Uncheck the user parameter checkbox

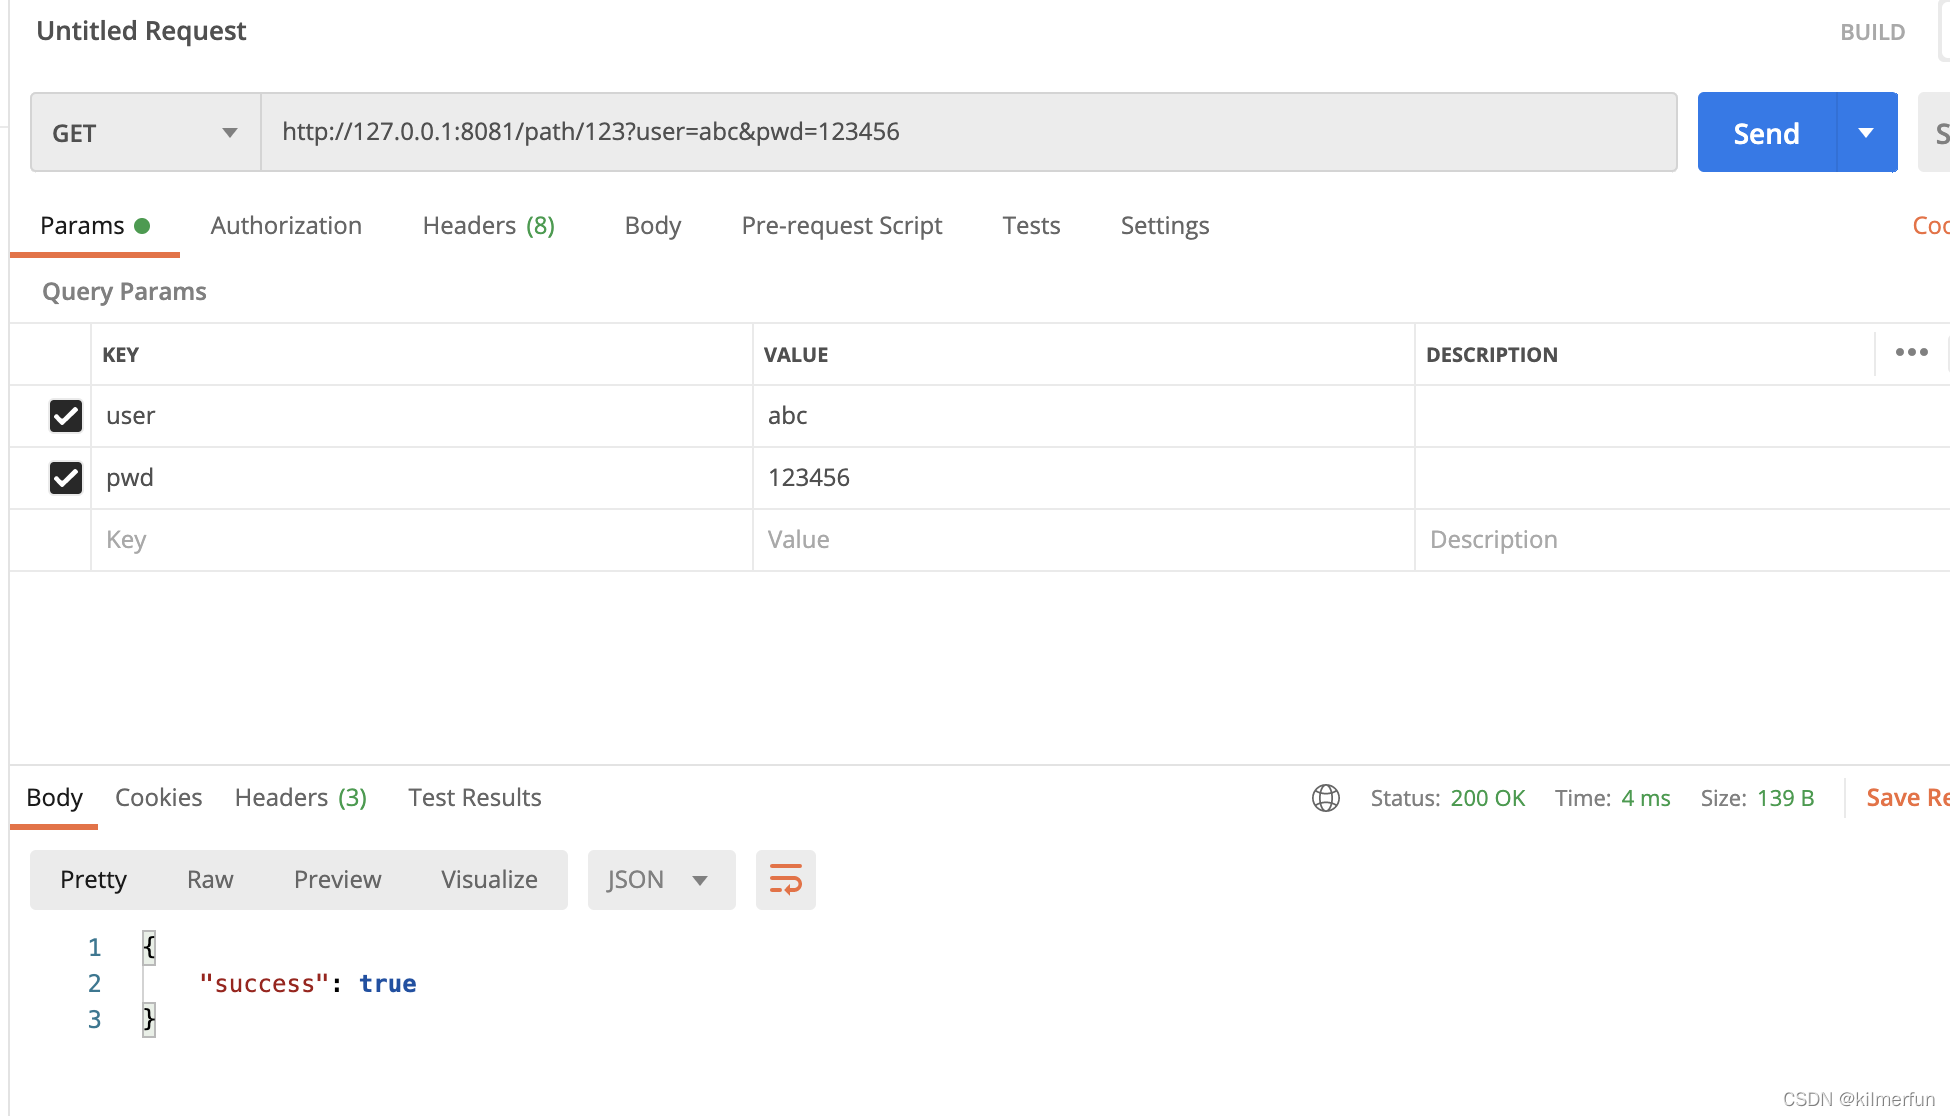[x=66, y=416]
